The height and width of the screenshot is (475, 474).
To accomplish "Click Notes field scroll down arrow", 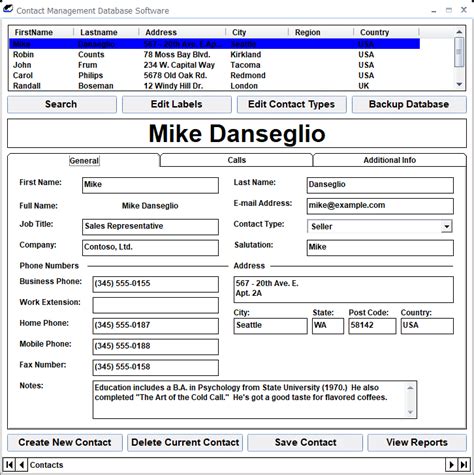I will point(410,412).
